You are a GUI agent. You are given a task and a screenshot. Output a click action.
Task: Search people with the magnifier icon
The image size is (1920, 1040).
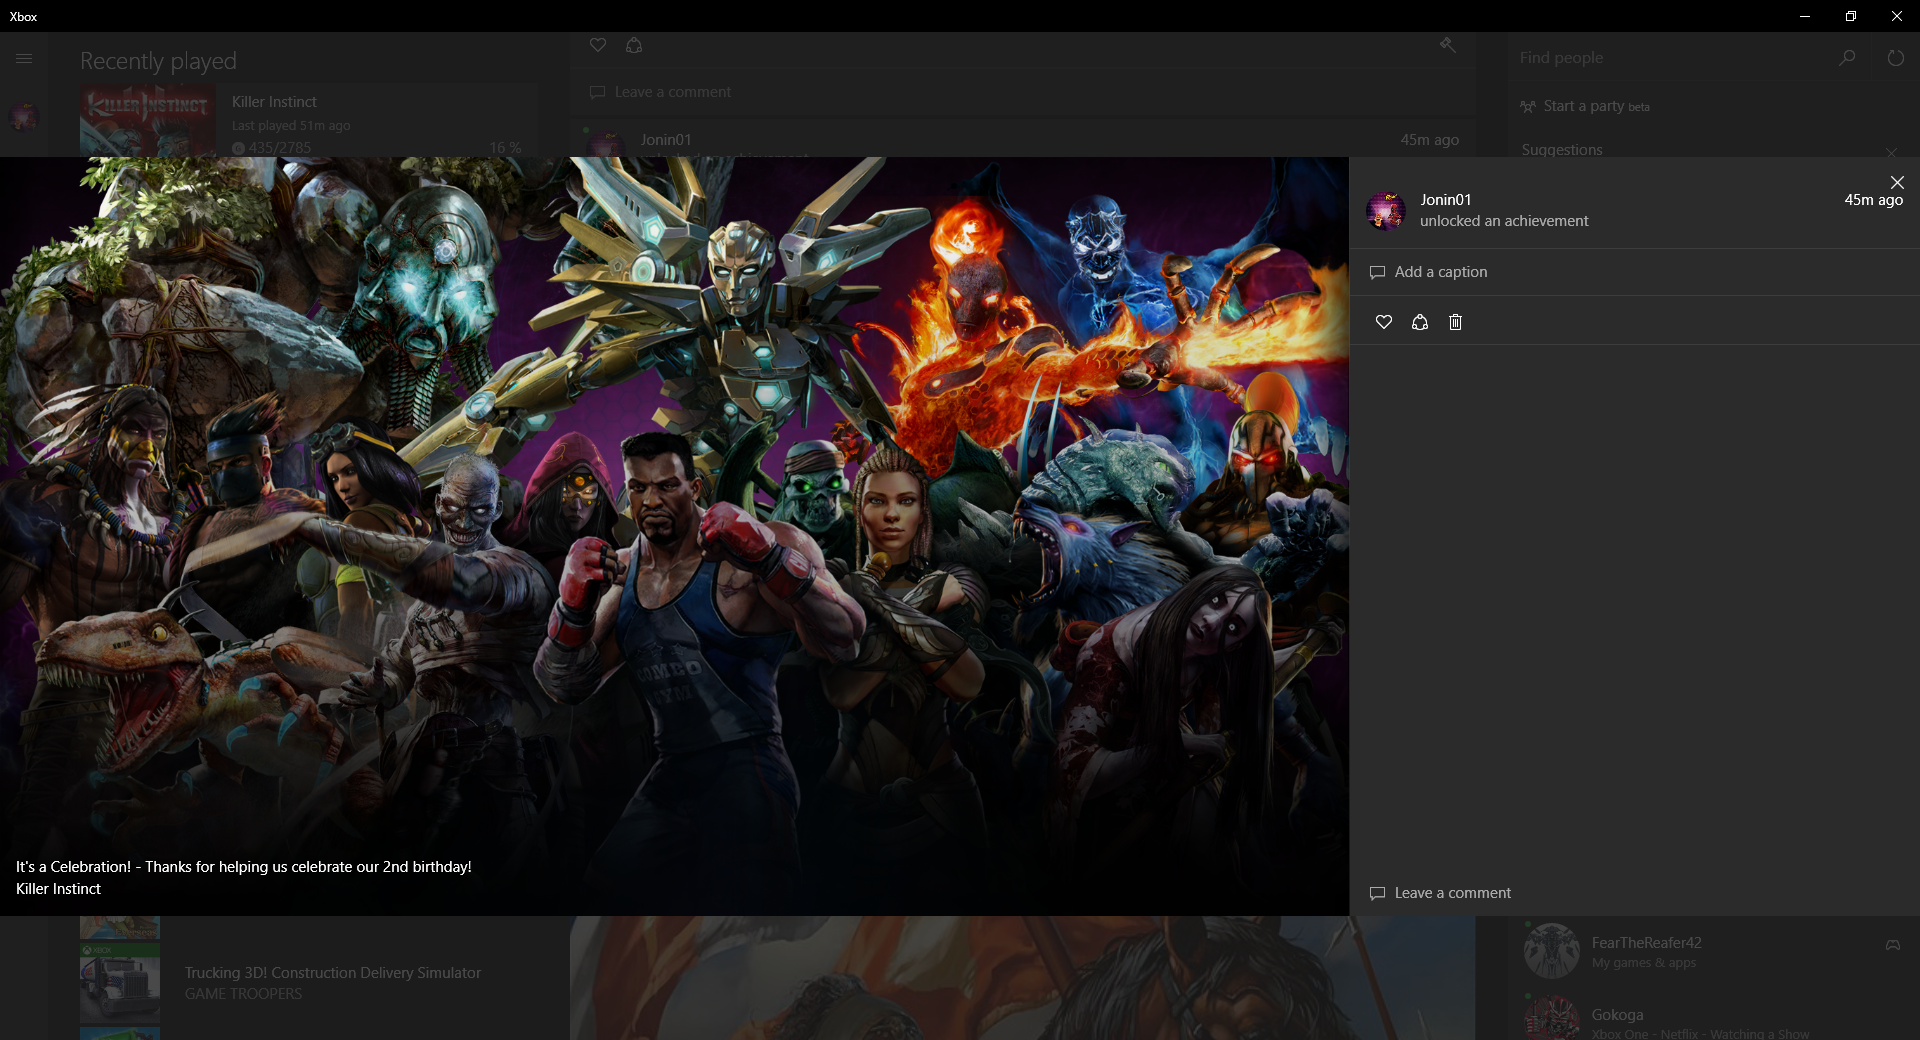pyautogui.click(x=1847, y=58)
